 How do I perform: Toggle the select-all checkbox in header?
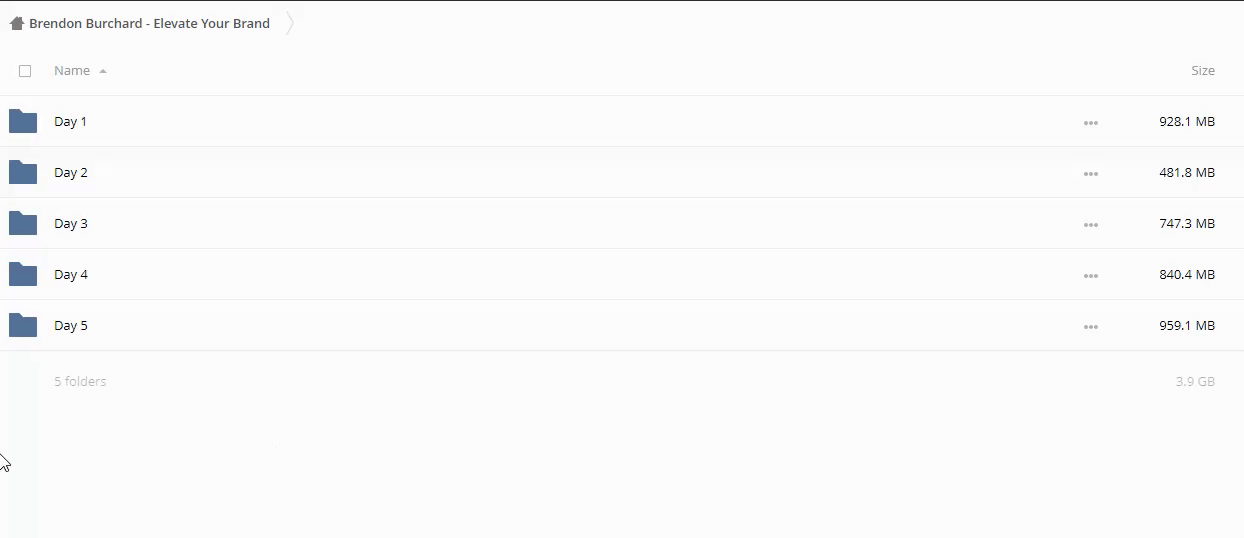click(x=25, y=71)
